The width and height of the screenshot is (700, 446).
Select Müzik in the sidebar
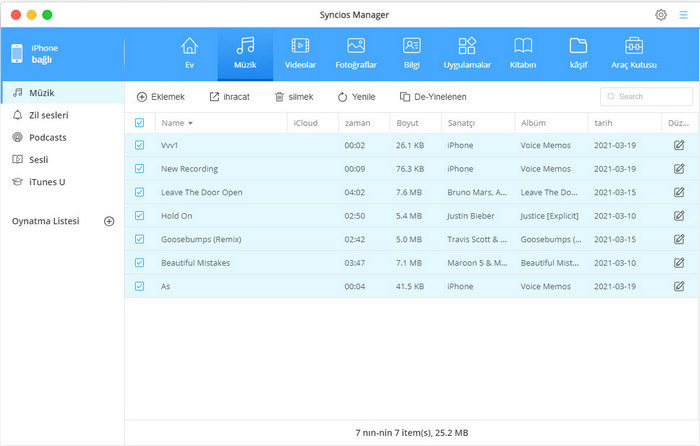pyautogui.click(x=62, y=93)
